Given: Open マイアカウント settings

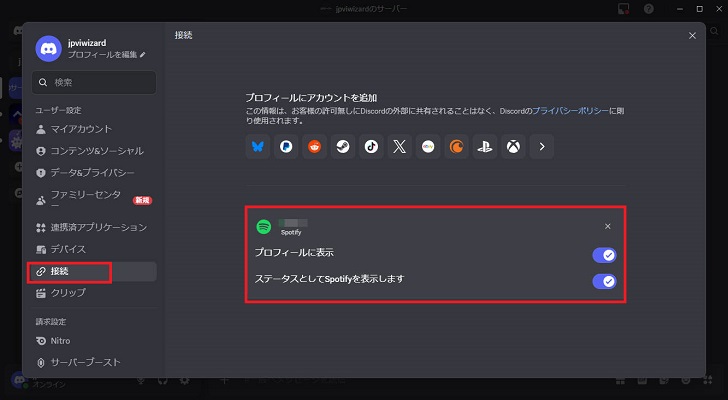Looking at the screenshot, I should (x=94, y=129).
